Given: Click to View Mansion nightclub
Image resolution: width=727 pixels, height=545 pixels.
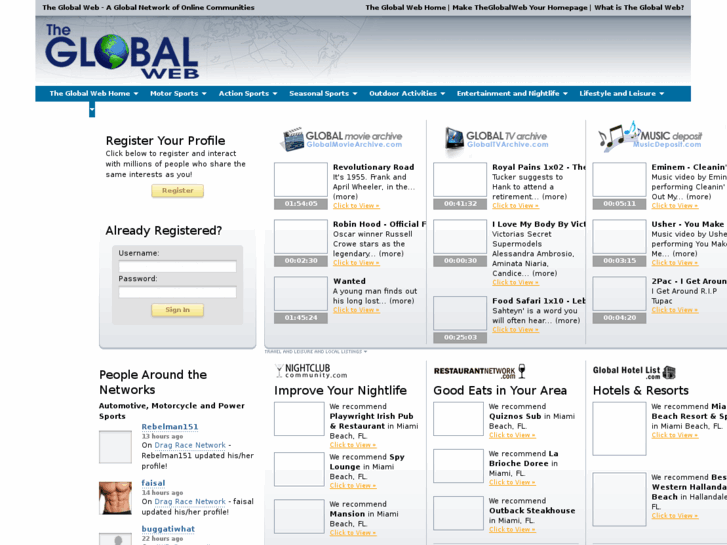Looking at the screenshot, I should [353, 533].
